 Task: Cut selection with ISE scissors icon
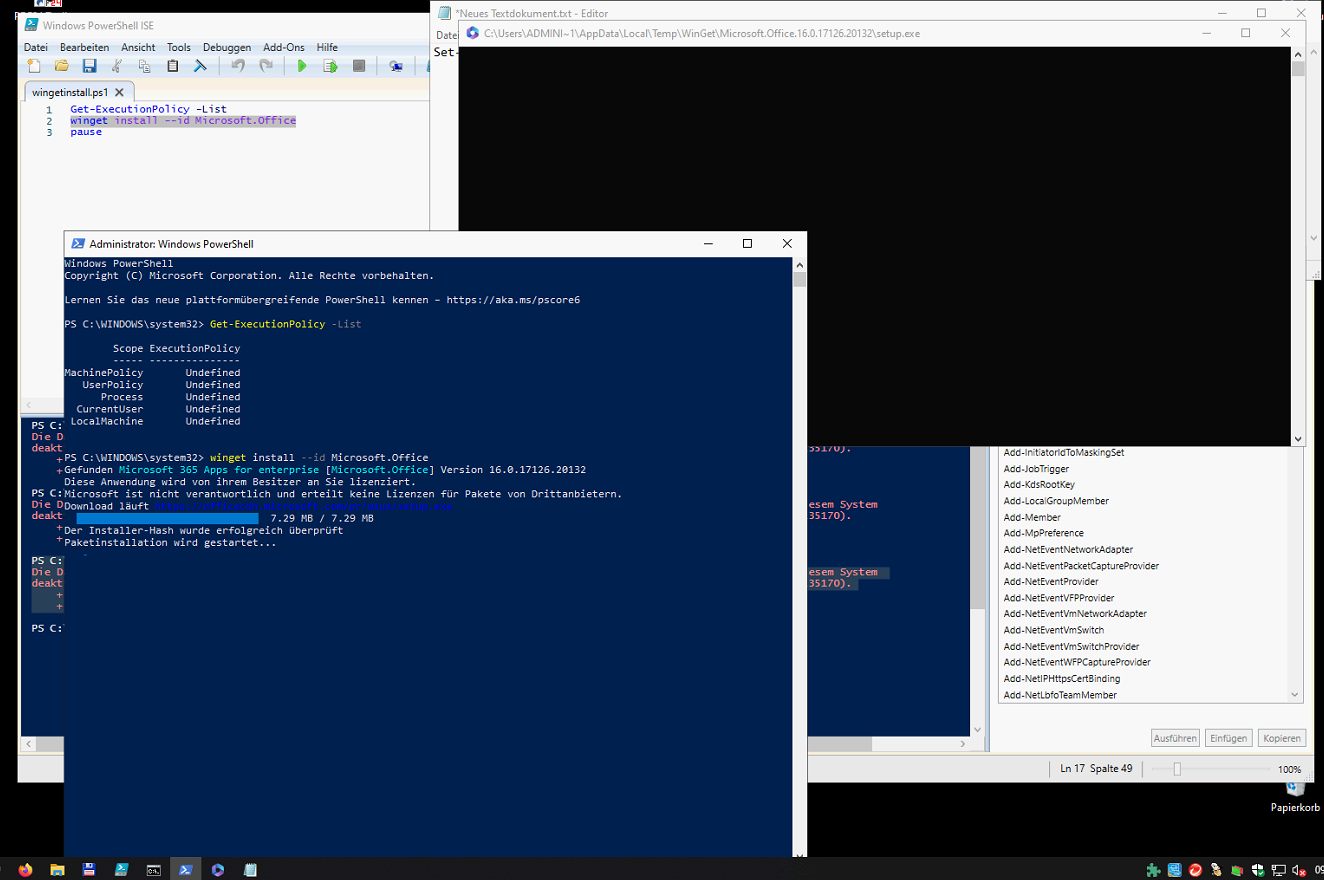click(117, 66)
